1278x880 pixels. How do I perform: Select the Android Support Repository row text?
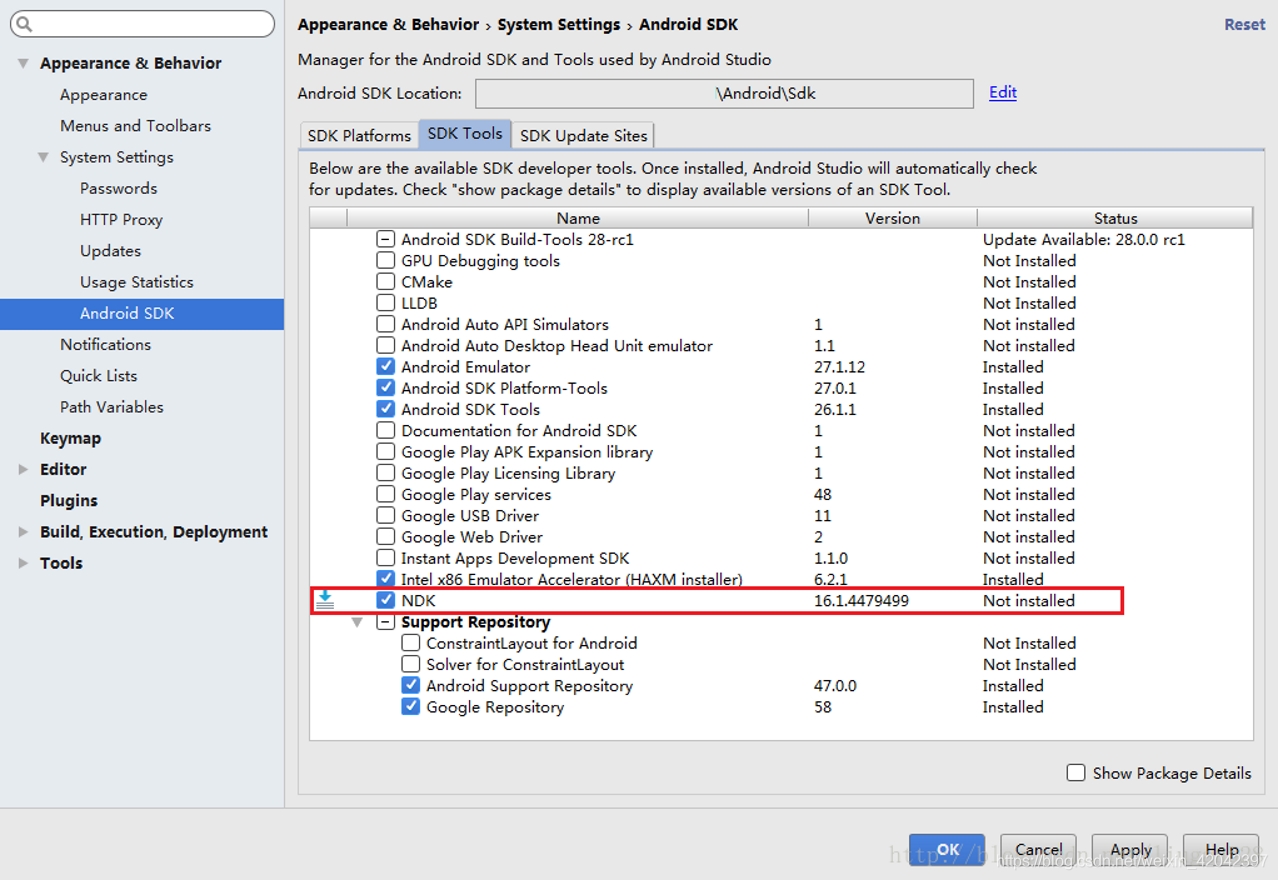point(529,686)
